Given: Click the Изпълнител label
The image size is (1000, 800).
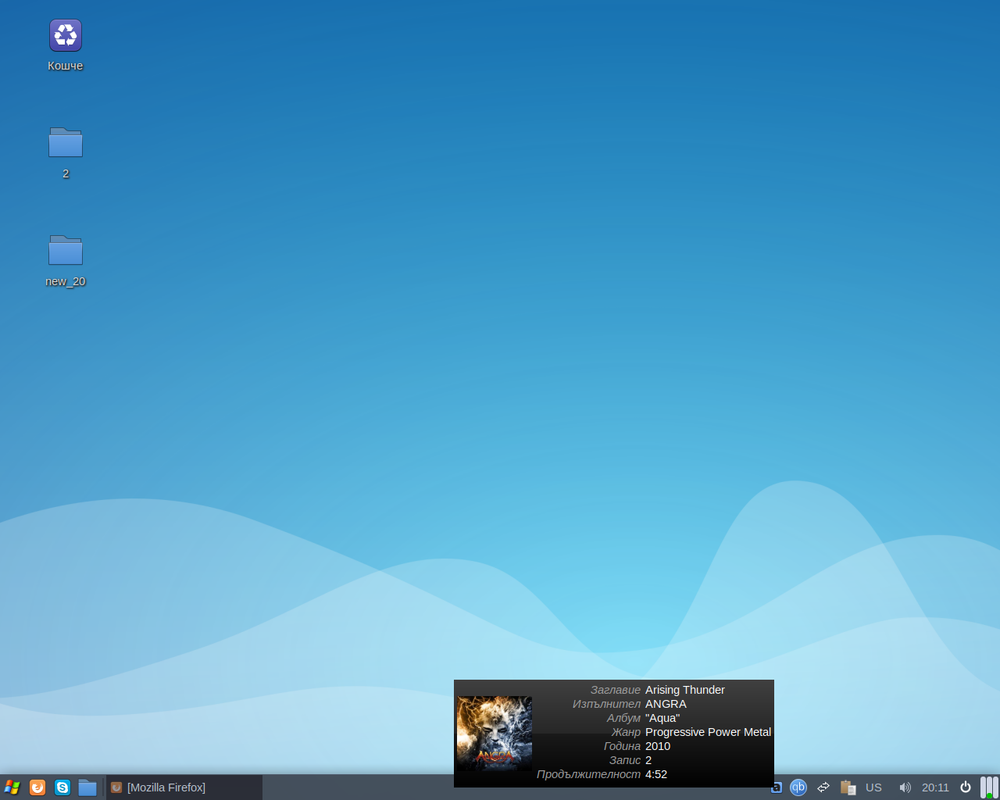Looking at the screenshot, I should click(x=607, y=704).
